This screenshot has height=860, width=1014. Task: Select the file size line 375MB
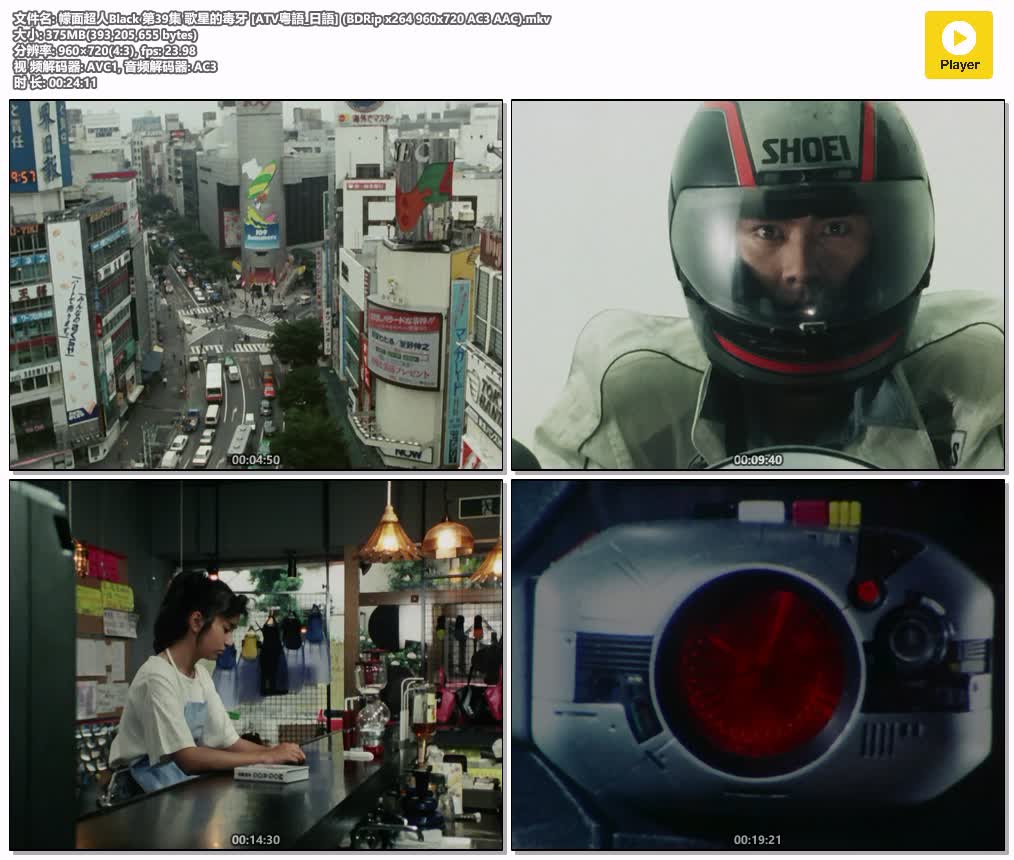pyautogui.click(x=105, y=35)
